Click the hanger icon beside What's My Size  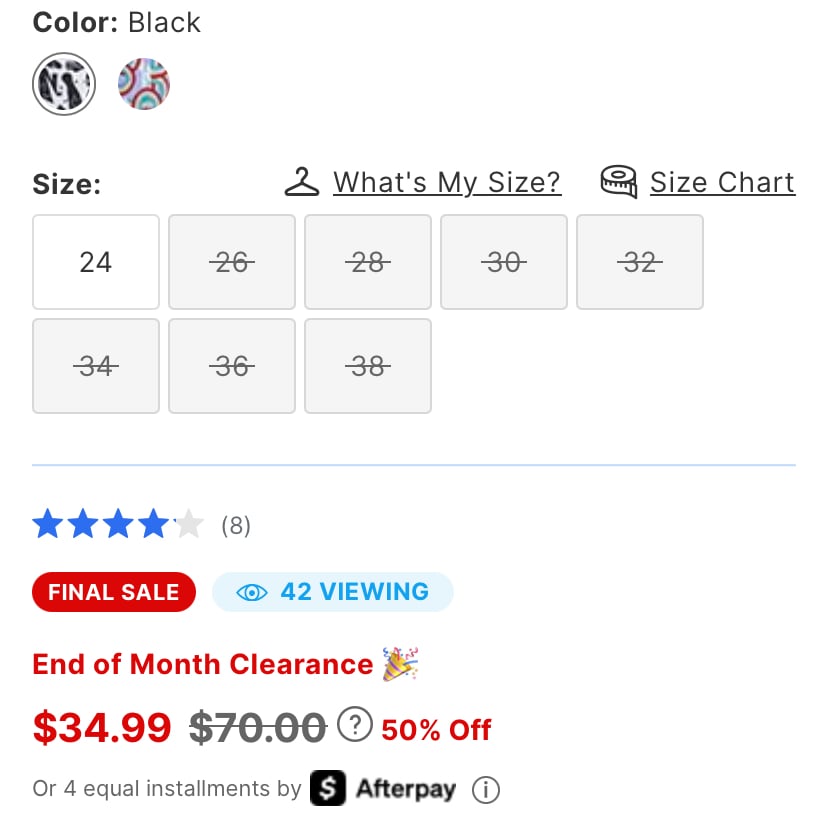(302, 182)
